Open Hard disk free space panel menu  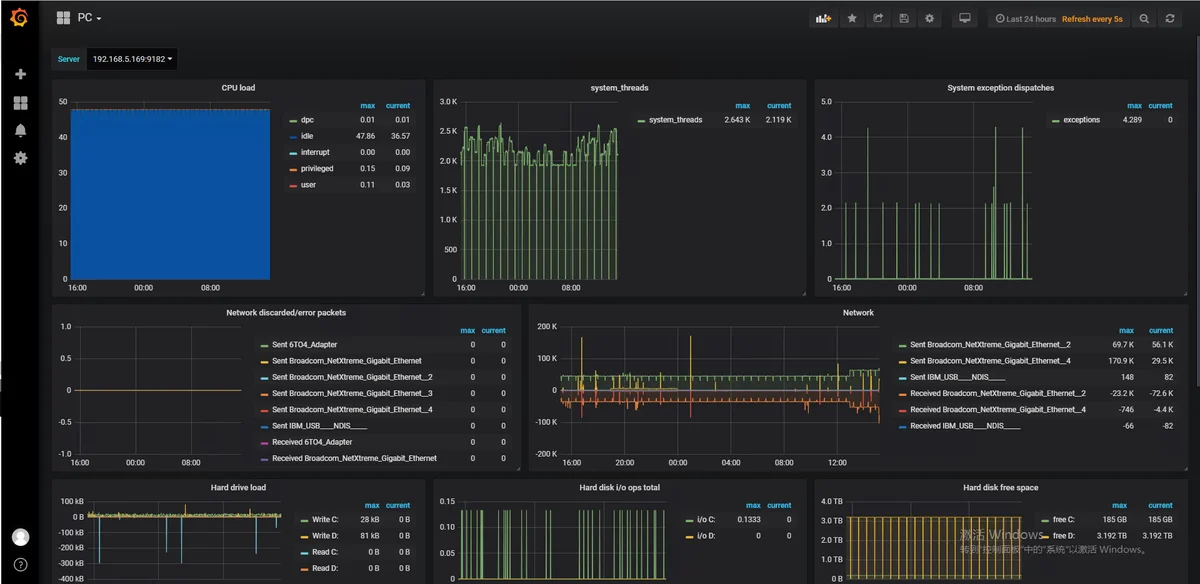click(x=1000, y=488)
